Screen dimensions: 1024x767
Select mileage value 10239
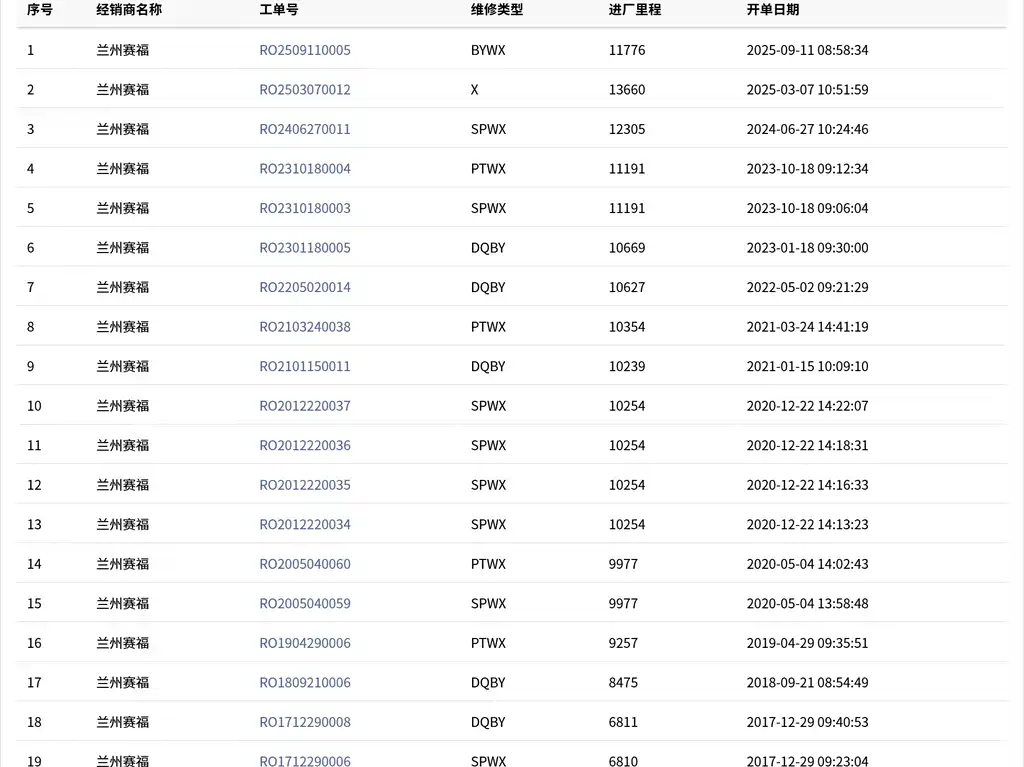[627, 367]
